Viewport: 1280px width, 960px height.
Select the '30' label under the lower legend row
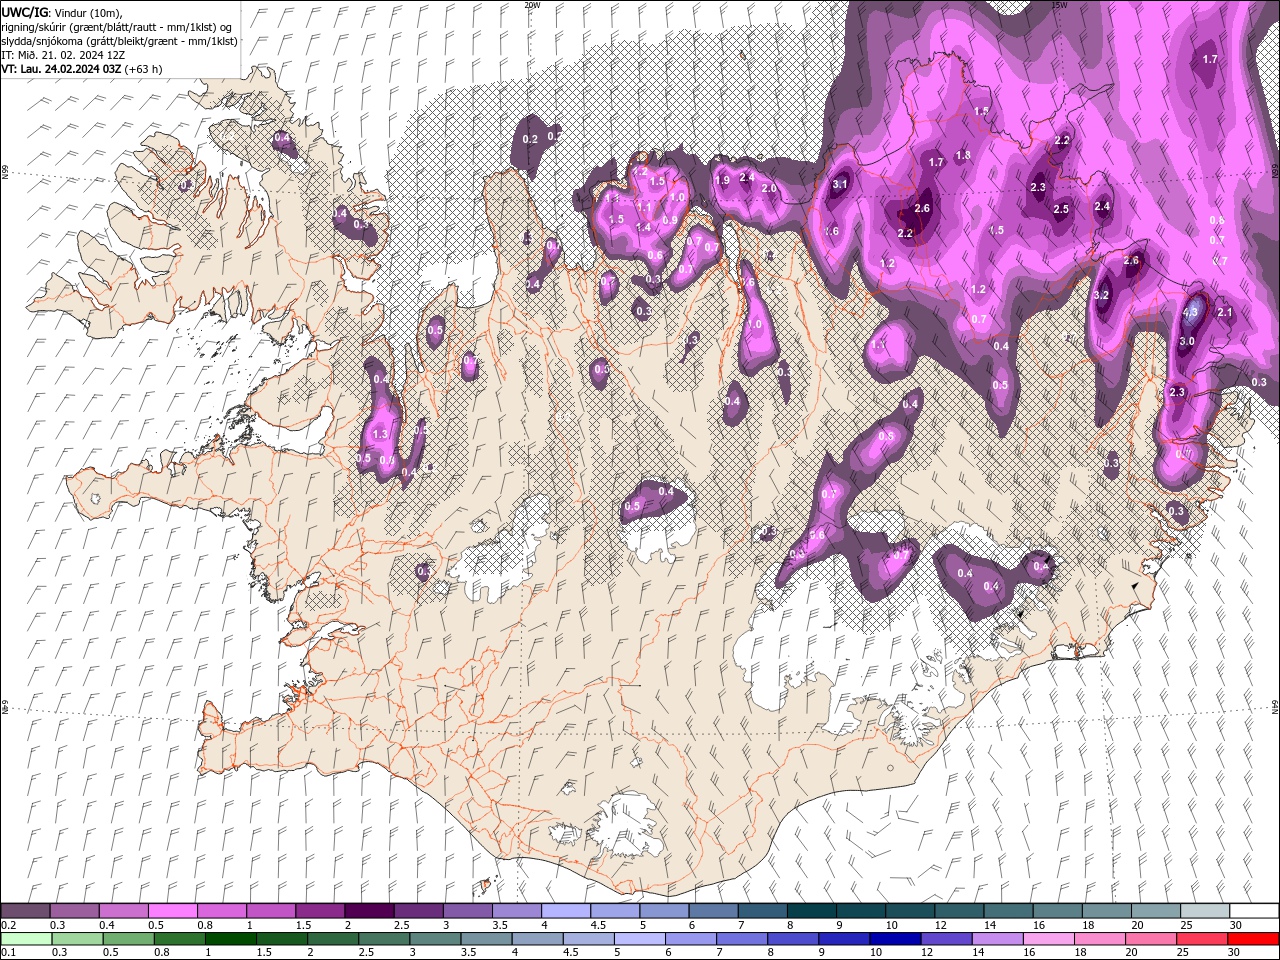pyautogui.click(x=1234, y=953)
